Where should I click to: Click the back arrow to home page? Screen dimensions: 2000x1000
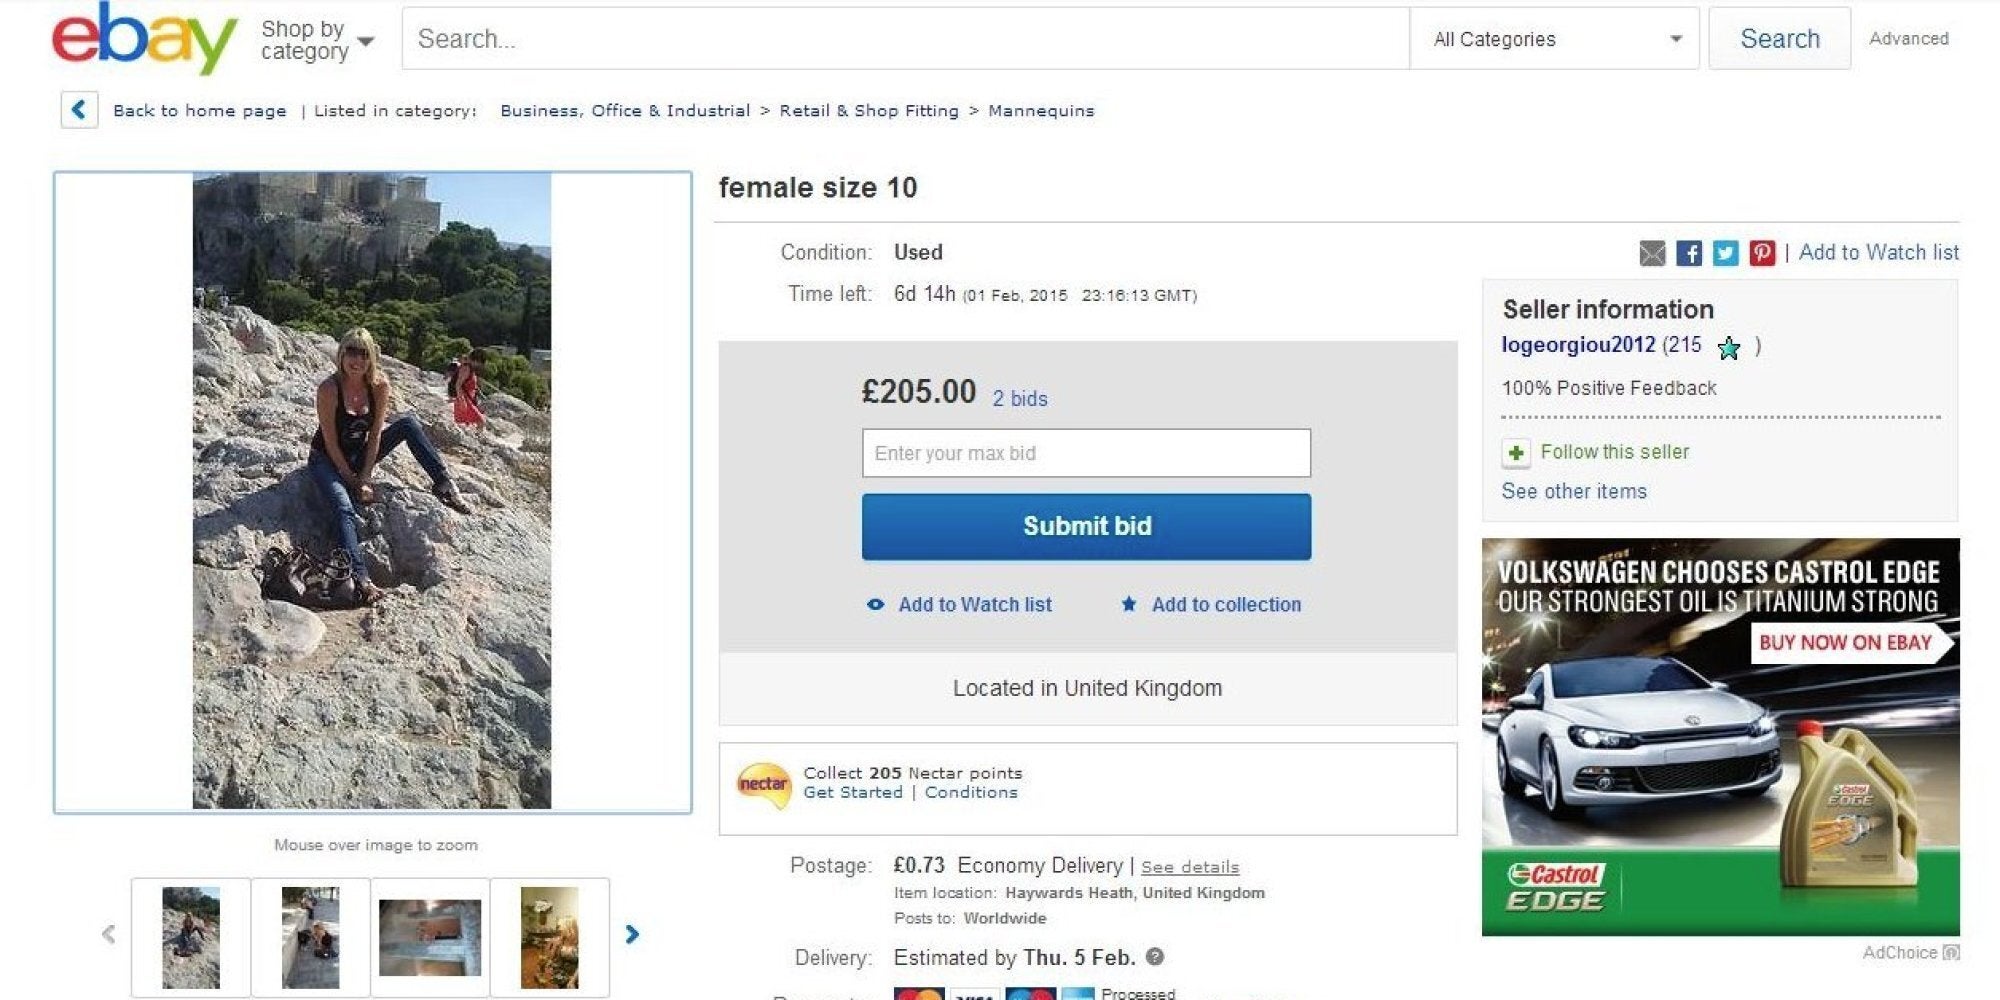(x=79, y=110)
